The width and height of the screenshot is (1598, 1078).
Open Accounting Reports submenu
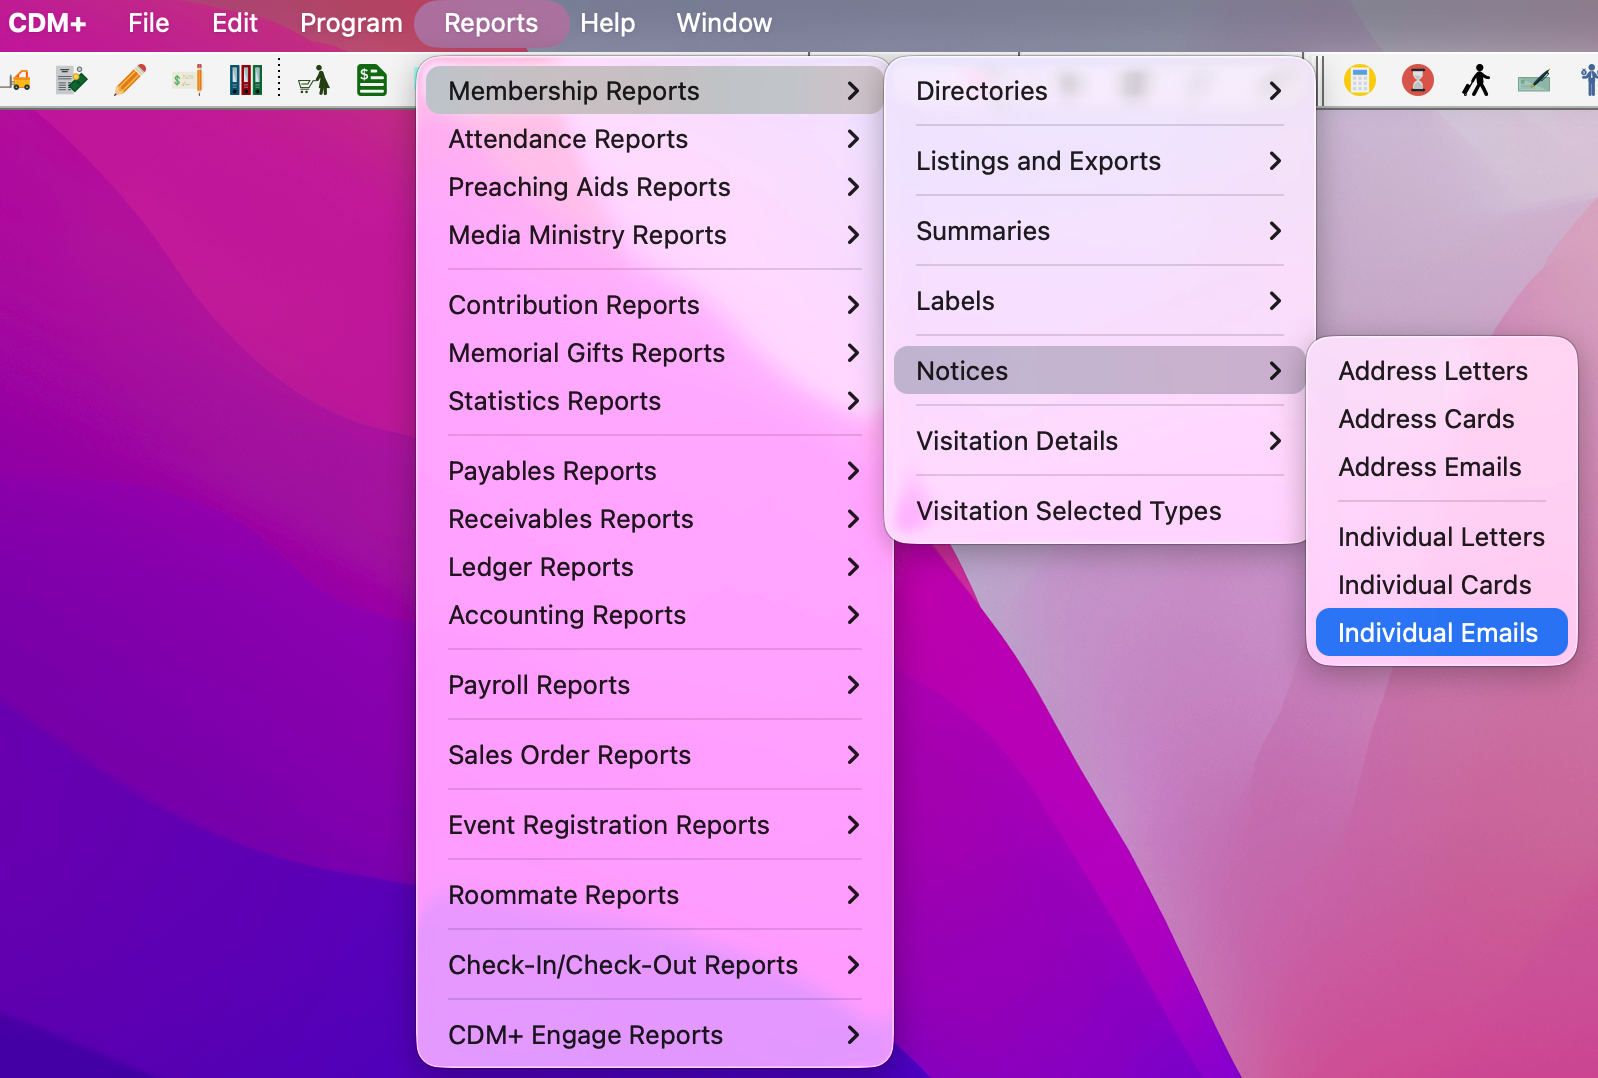click(x=654, y=615)
